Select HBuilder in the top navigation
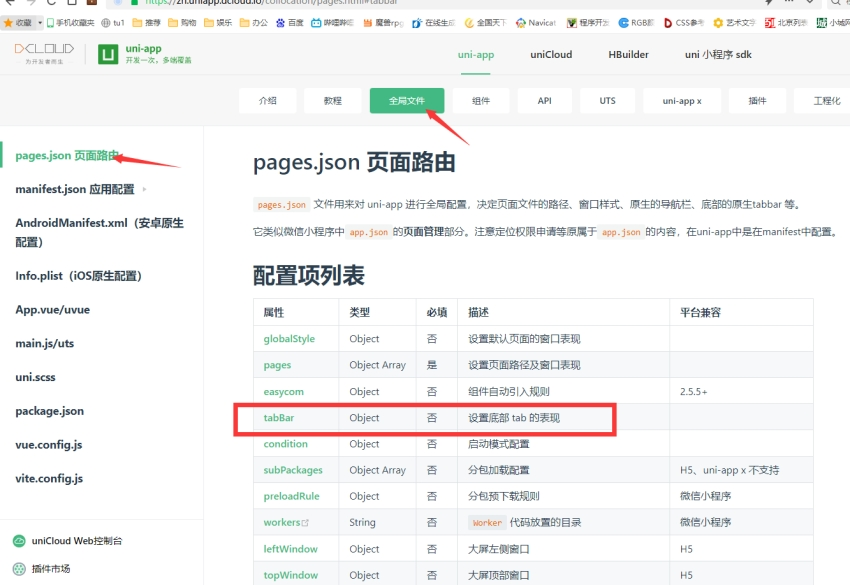 coord(628,55)
